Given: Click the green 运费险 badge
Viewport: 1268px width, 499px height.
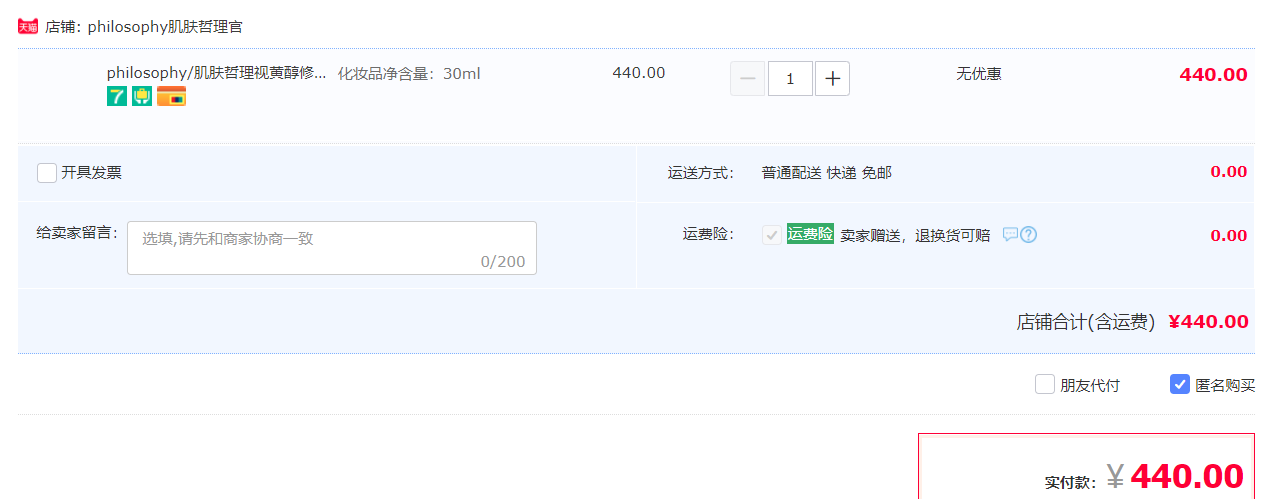Looking at the screenshot, I should click(810, 234).
